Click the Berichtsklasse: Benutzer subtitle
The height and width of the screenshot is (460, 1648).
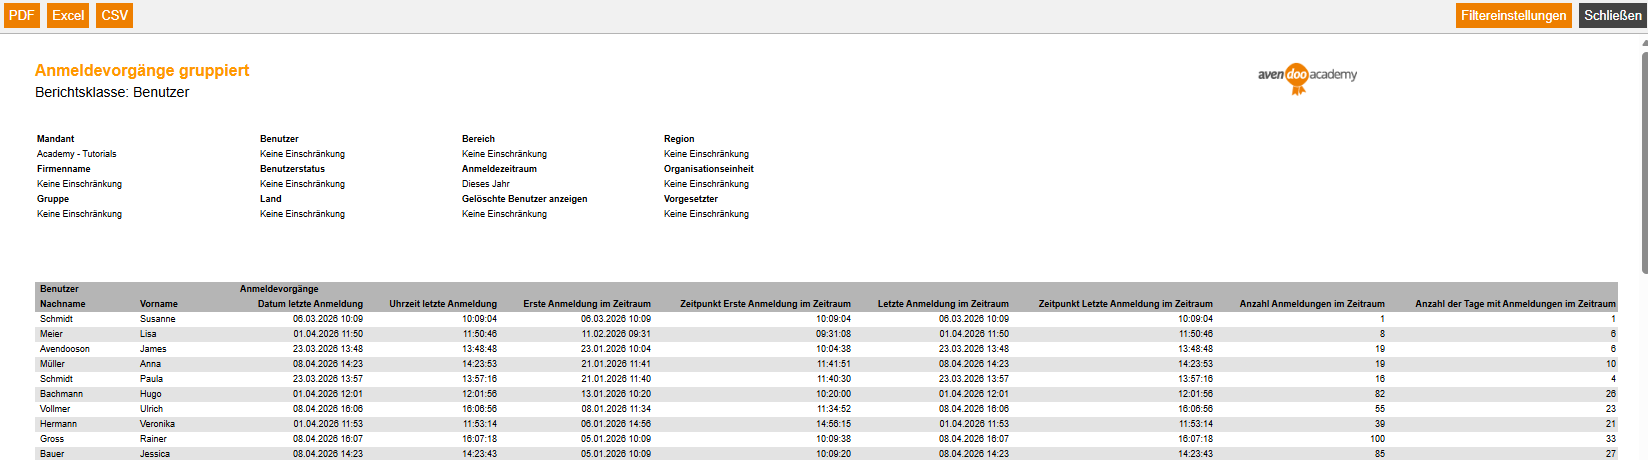pos(112,92)
